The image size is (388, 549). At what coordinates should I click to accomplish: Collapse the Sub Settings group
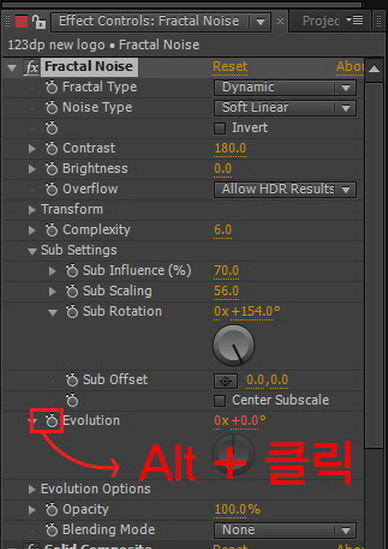click(x=32, y=251)
